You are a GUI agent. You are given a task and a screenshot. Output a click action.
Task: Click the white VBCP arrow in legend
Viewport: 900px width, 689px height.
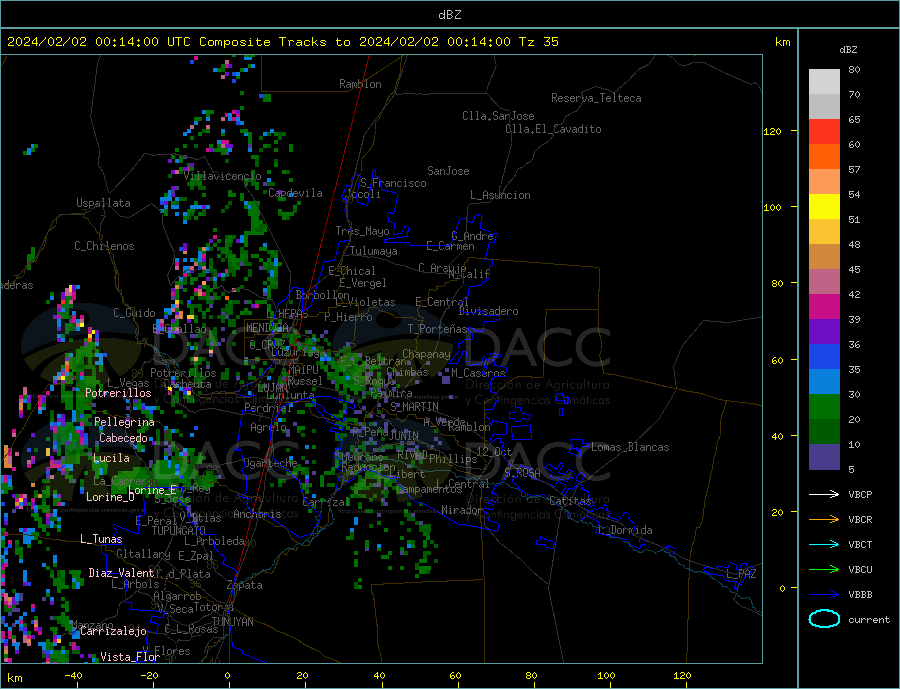click(824, 494)
